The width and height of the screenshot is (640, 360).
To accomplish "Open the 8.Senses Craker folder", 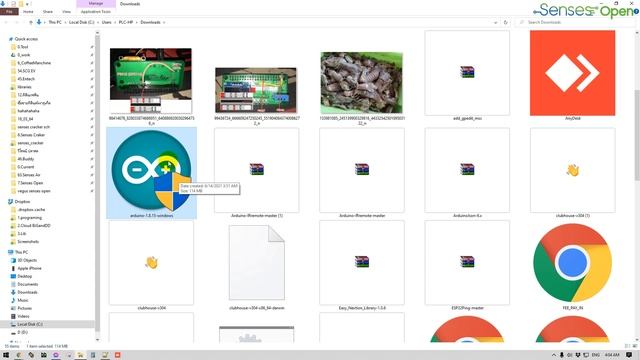I will (x=31, y=135).
